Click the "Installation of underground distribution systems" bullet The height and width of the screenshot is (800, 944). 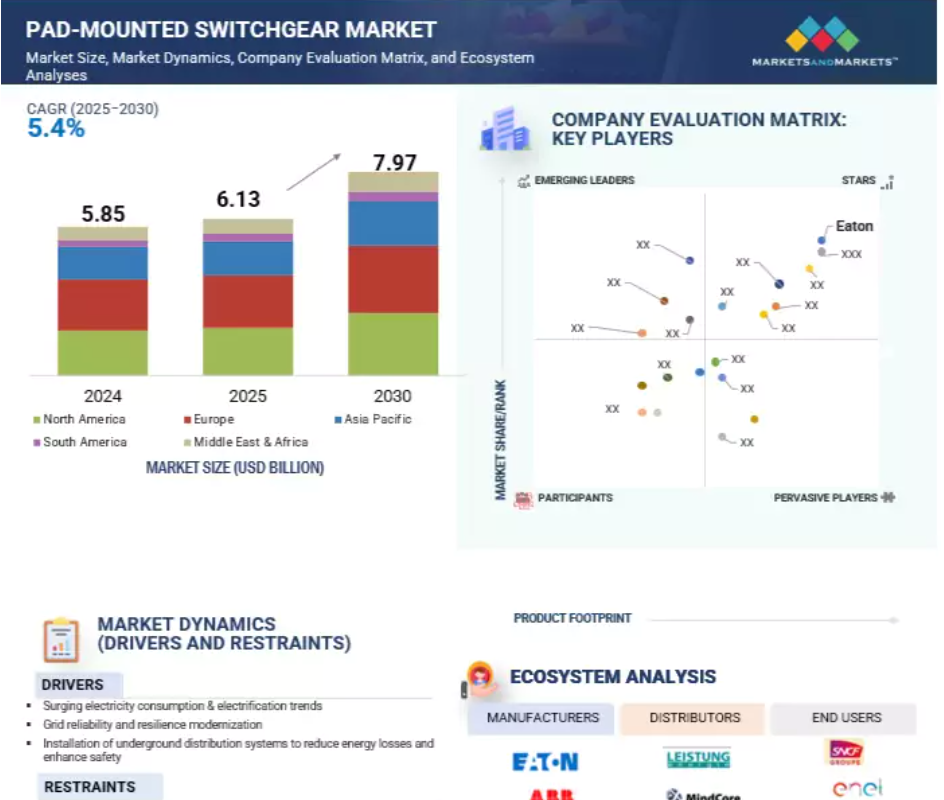point(238,750)
